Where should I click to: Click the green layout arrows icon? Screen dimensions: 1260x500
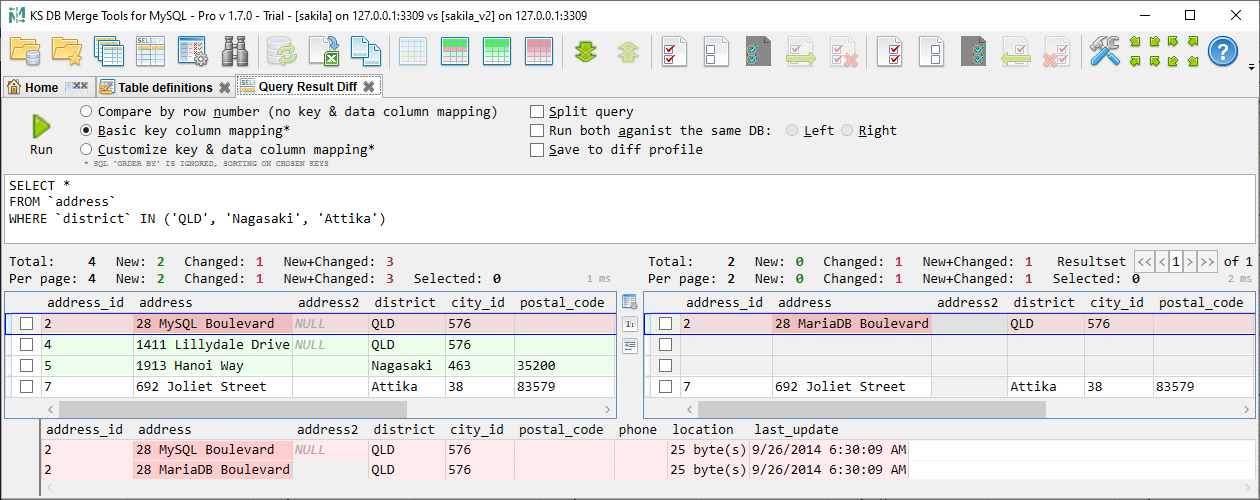pos(1164,51)
